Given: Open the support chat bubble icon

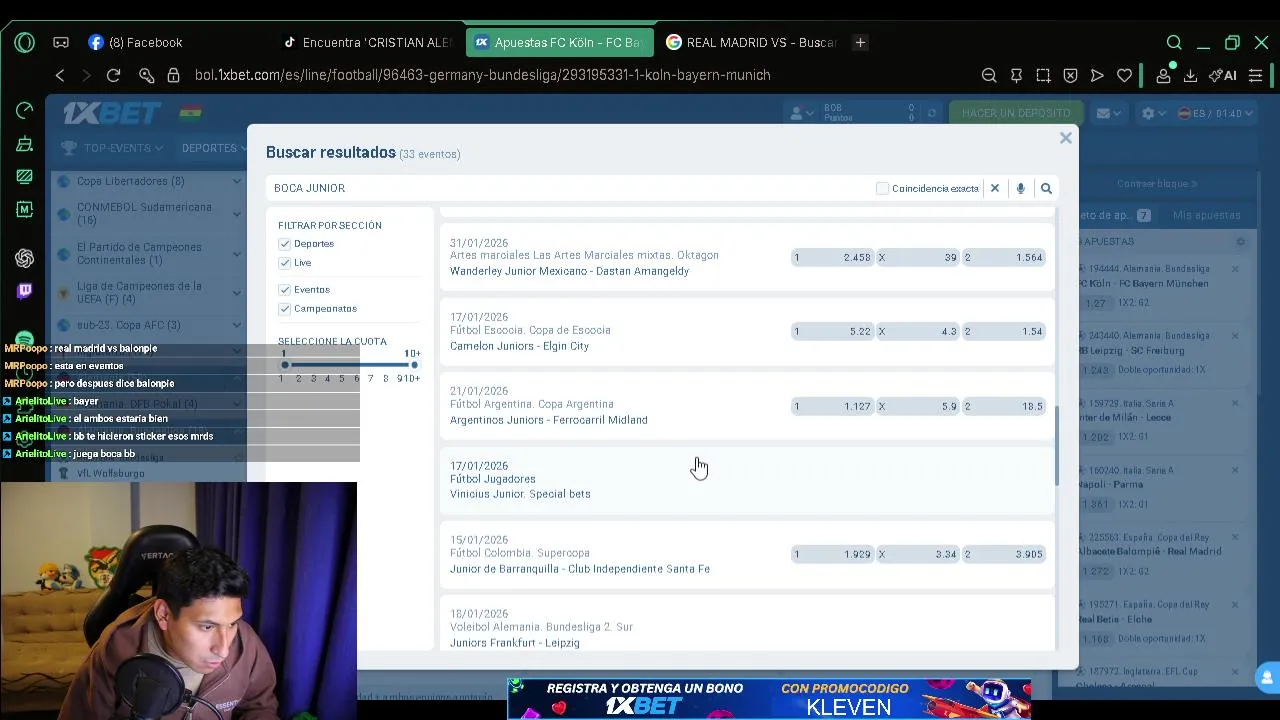Looking at the screenshot, I should click(1268, 676).
